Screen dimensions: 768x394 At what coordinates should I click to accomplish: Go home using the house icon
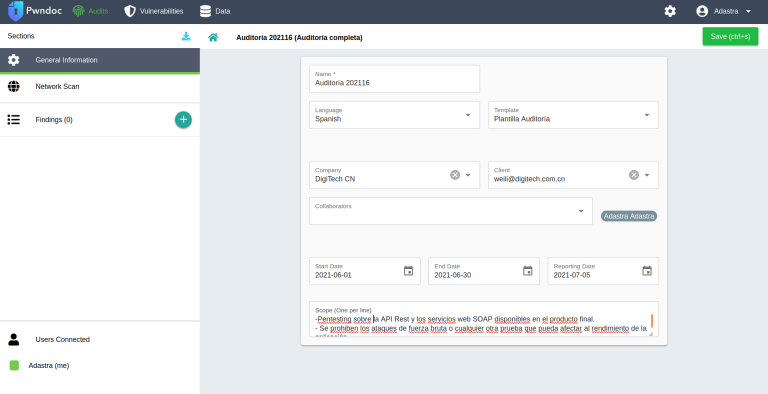(213, 37)
